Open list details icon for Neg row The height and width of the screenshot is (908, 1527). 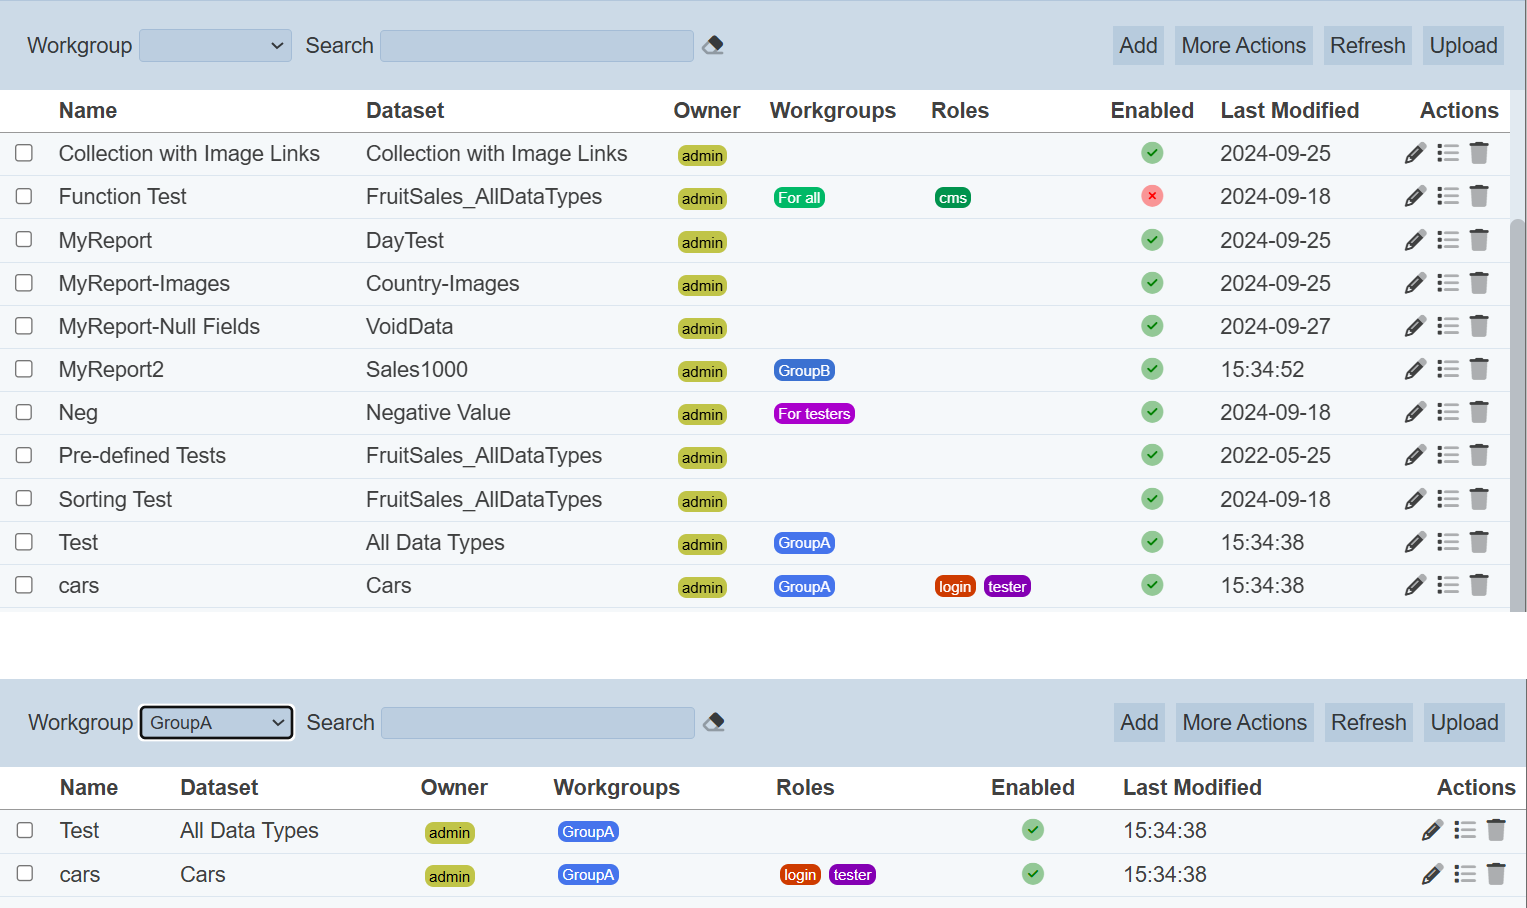click(x=1447, y=412)
